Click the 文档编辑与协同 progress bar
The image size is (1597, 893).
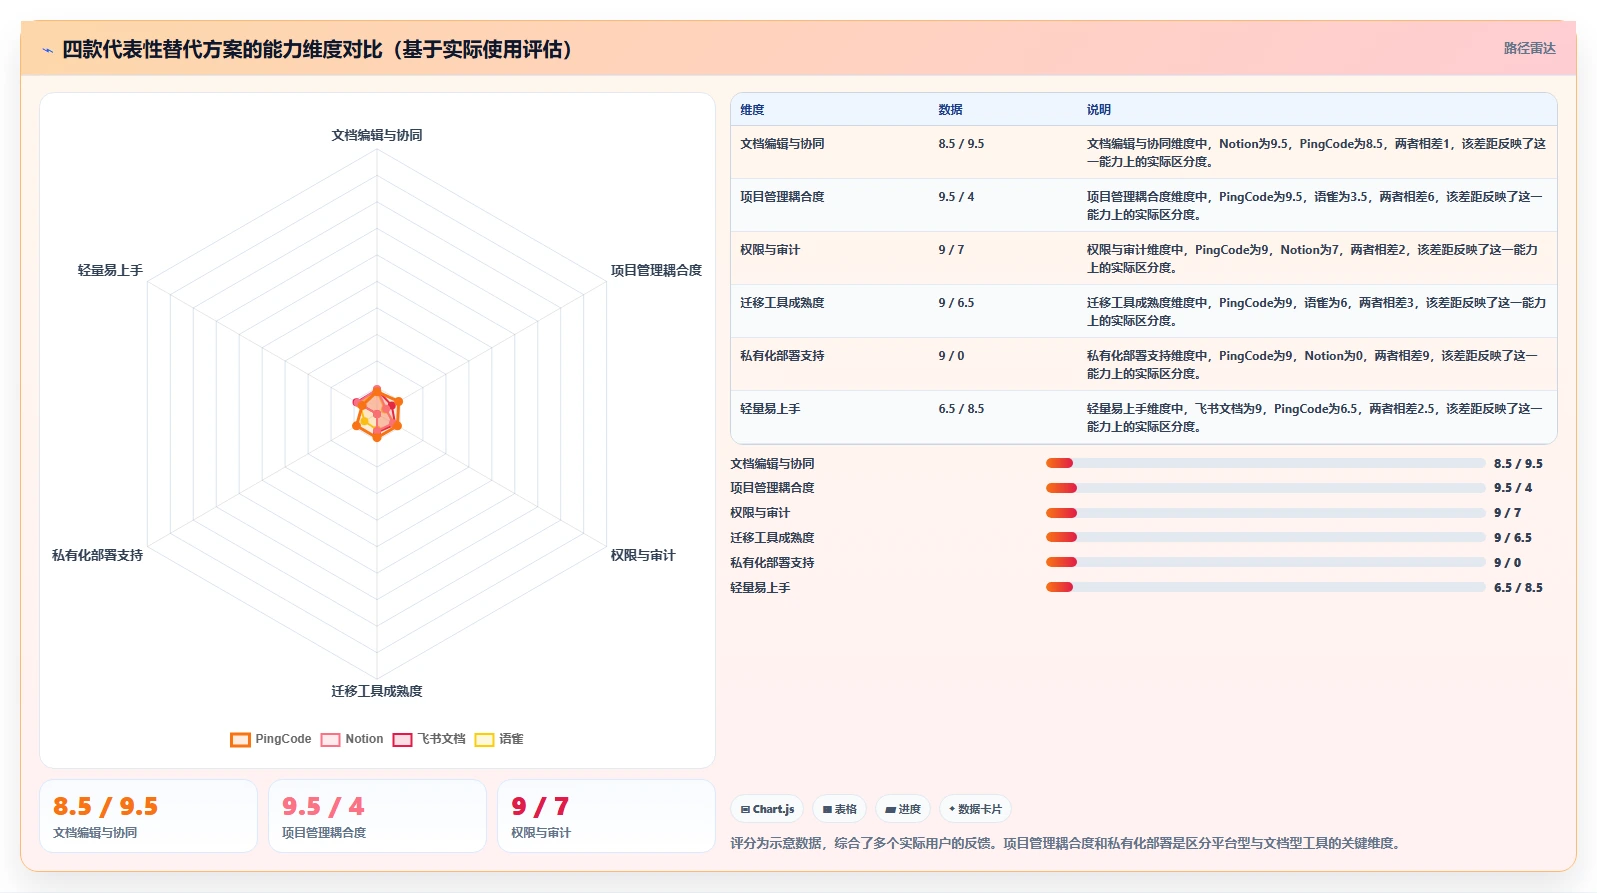tap(1265, 463)
